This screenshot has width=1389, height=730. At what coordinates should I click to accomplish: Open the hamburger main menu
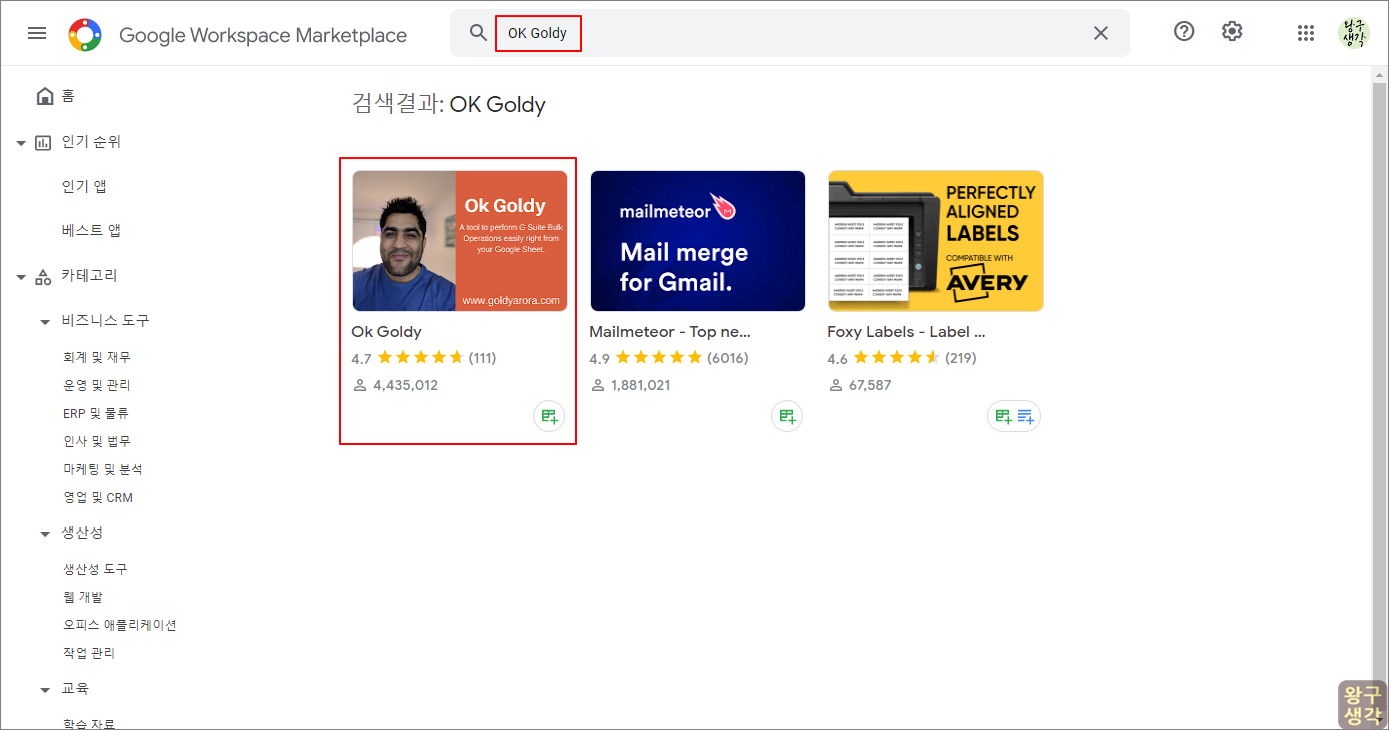click(x=37, y=33)
